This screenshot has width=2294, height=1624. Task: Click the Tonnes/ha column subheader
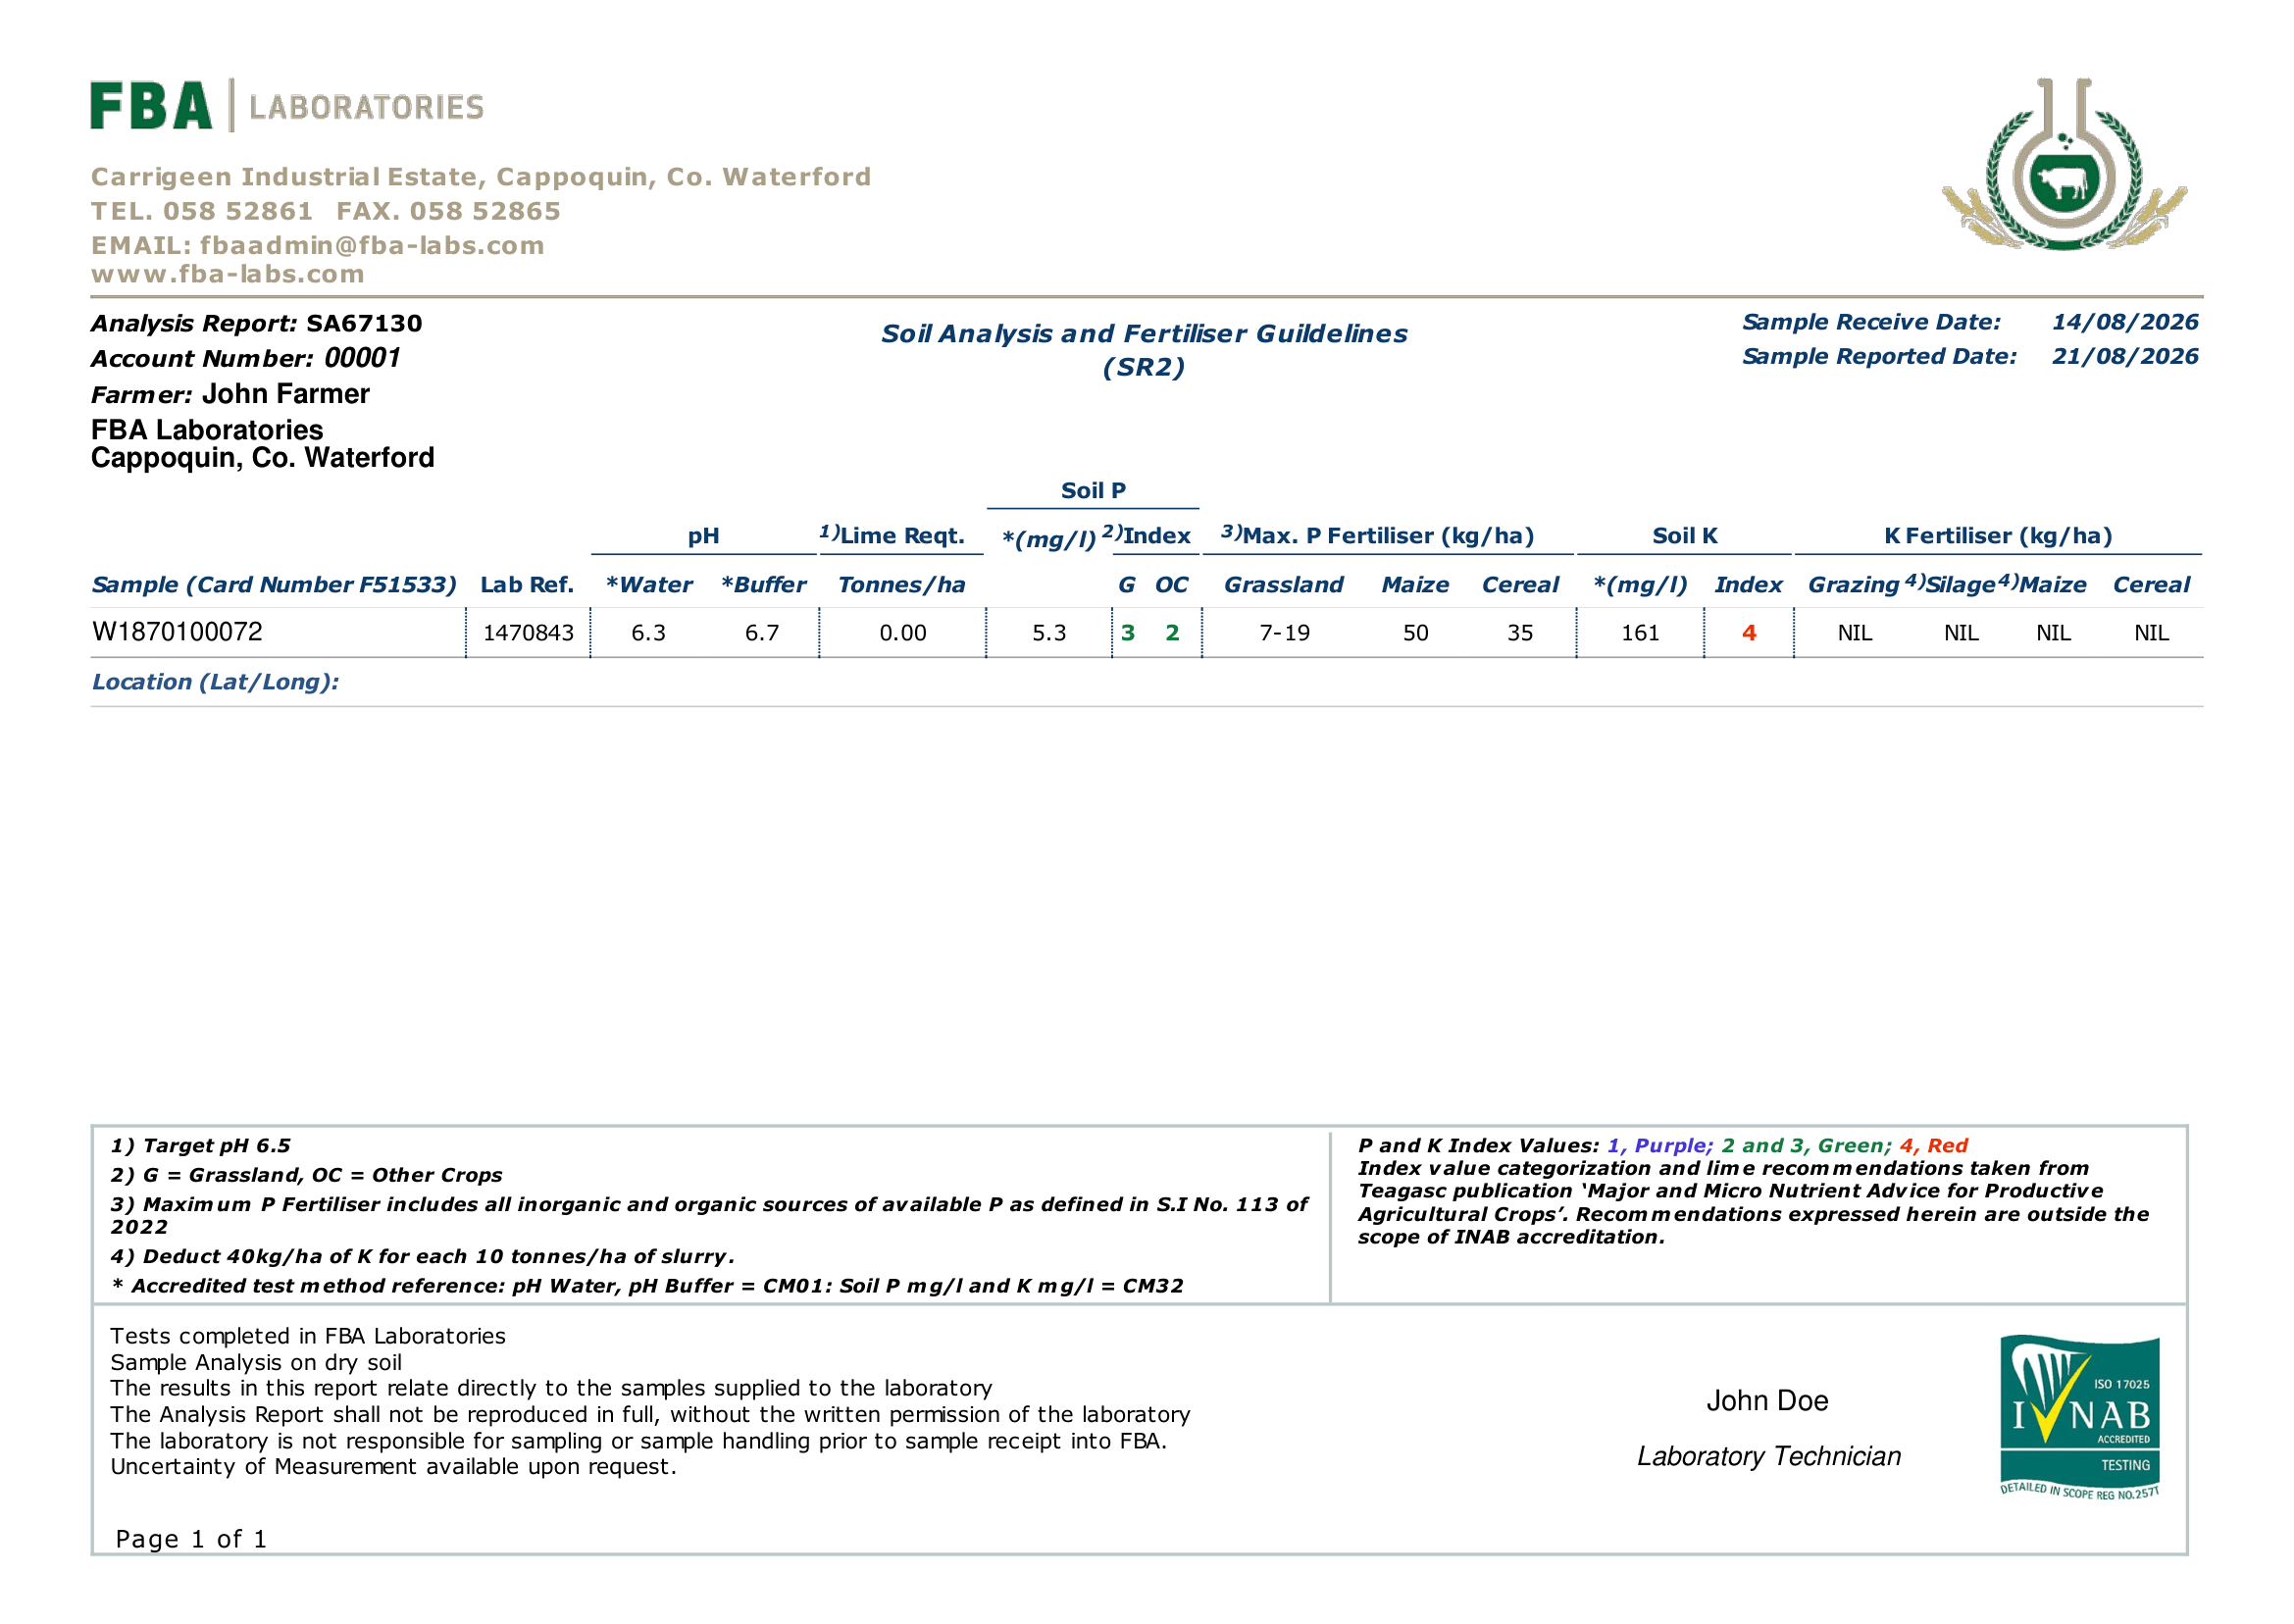tap(901, 585)
